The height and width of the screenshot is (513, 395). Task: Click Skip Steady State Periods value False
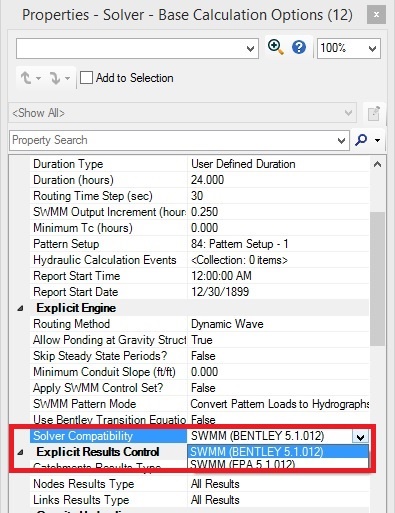pos(203,356)
